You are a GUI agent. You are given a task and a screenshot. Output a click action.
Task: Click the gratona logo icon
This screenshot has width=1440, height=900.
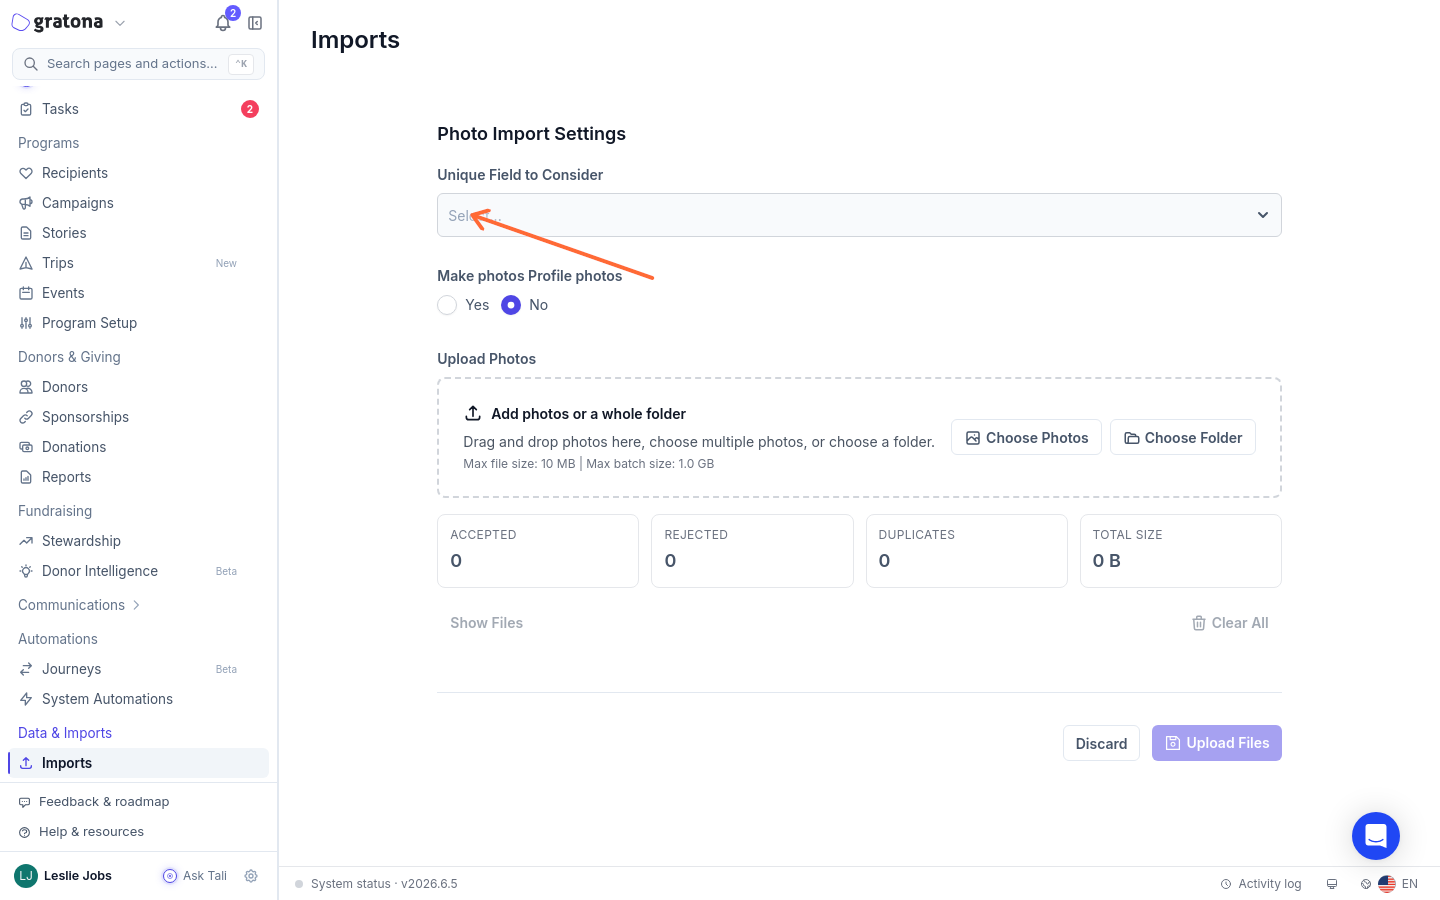pos(20,22)
